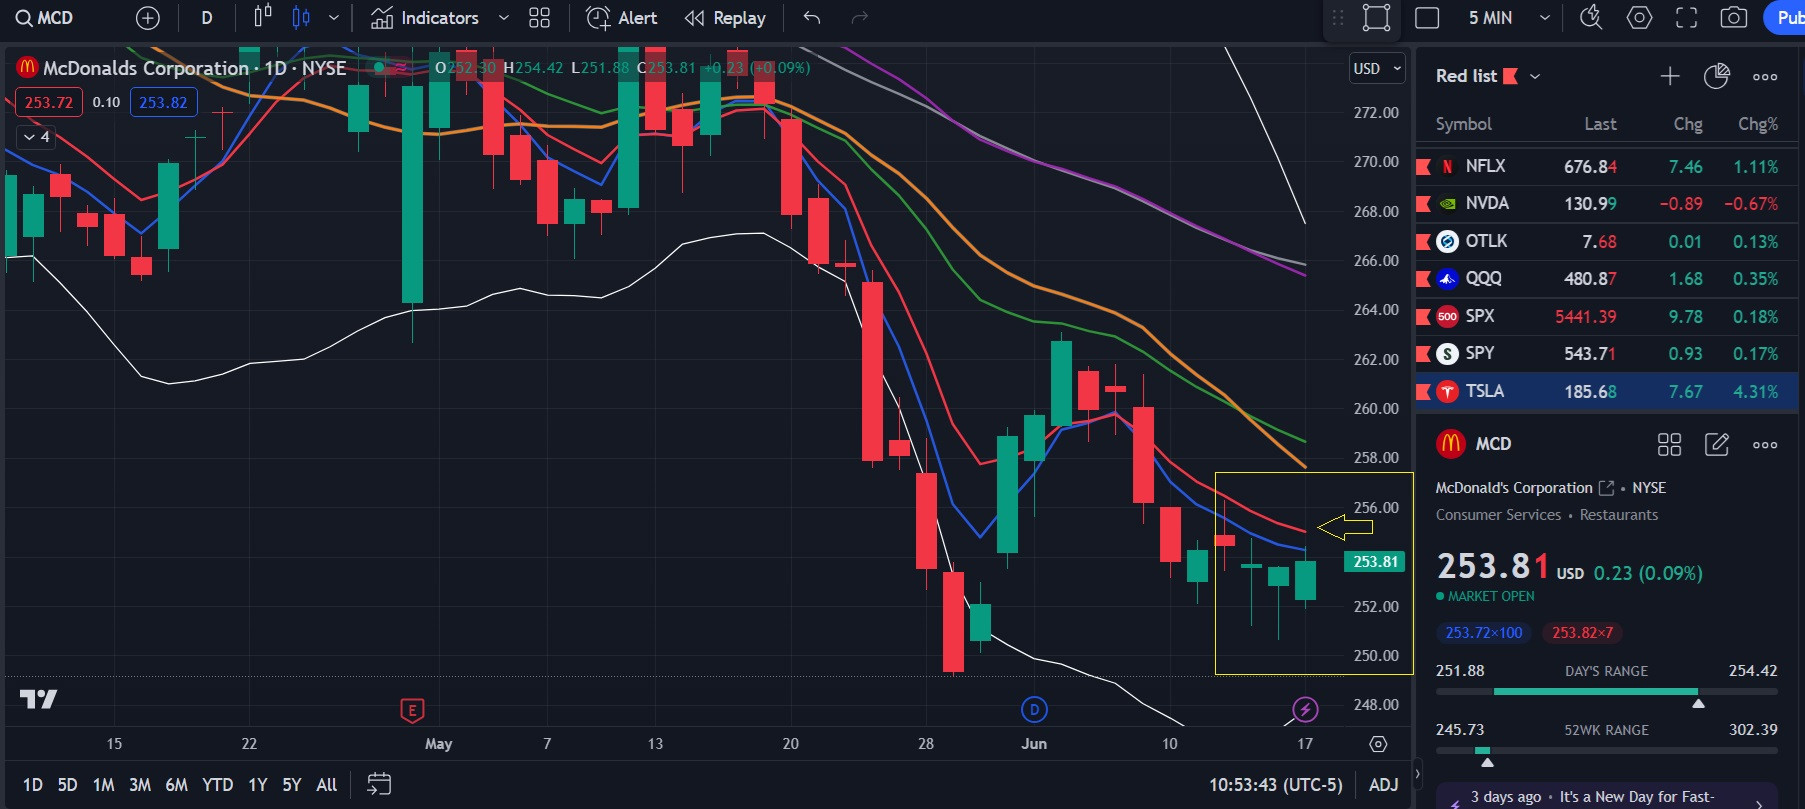Select TSLA in the watchlist
This screenshot has height=809, width=1805.
[x=1606, y=391]
